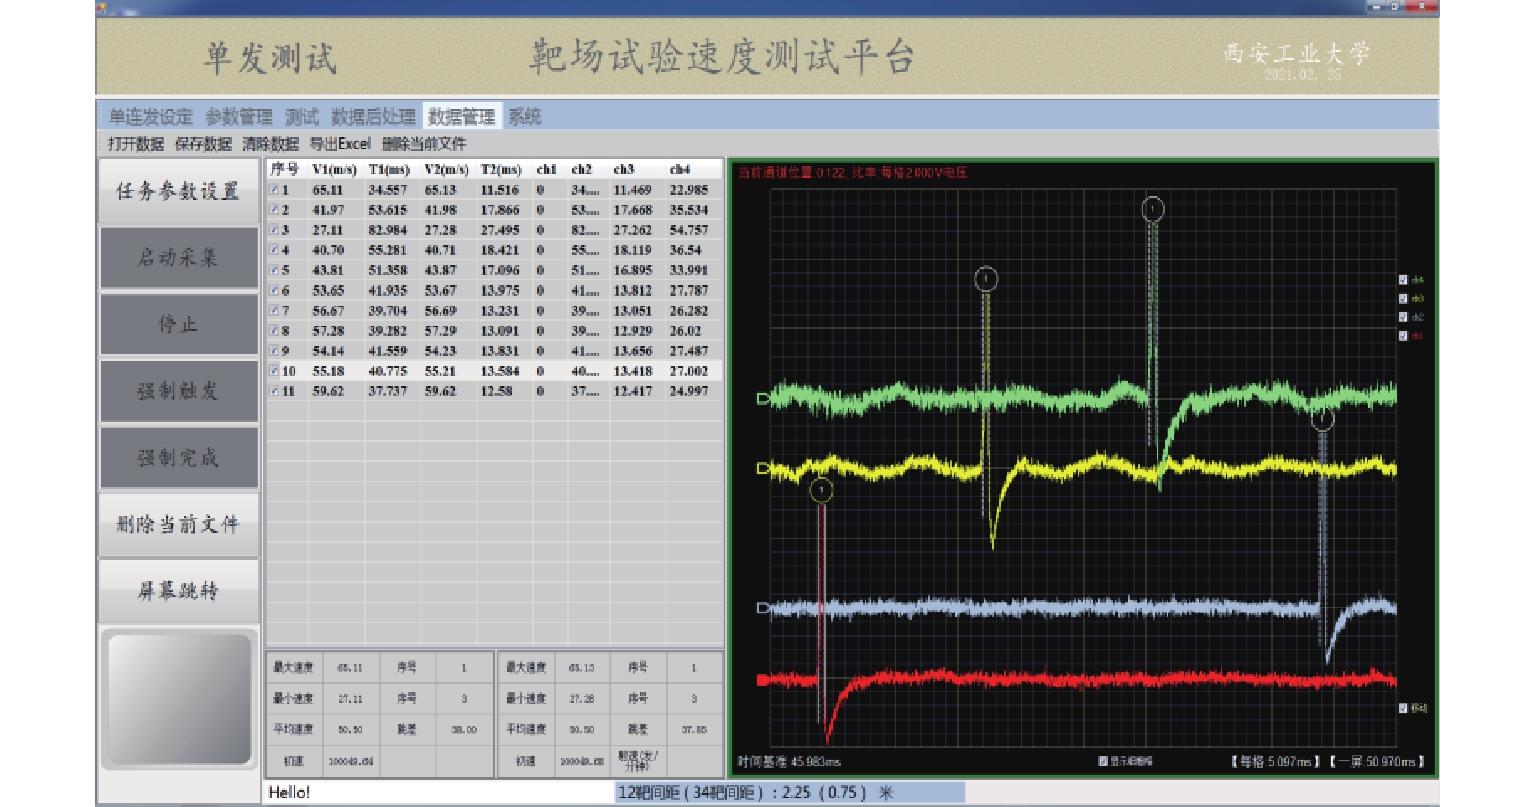1535x807 pixels.
Task: Click the circular marker on the green waveform pulse
Action: point(1153,209)
